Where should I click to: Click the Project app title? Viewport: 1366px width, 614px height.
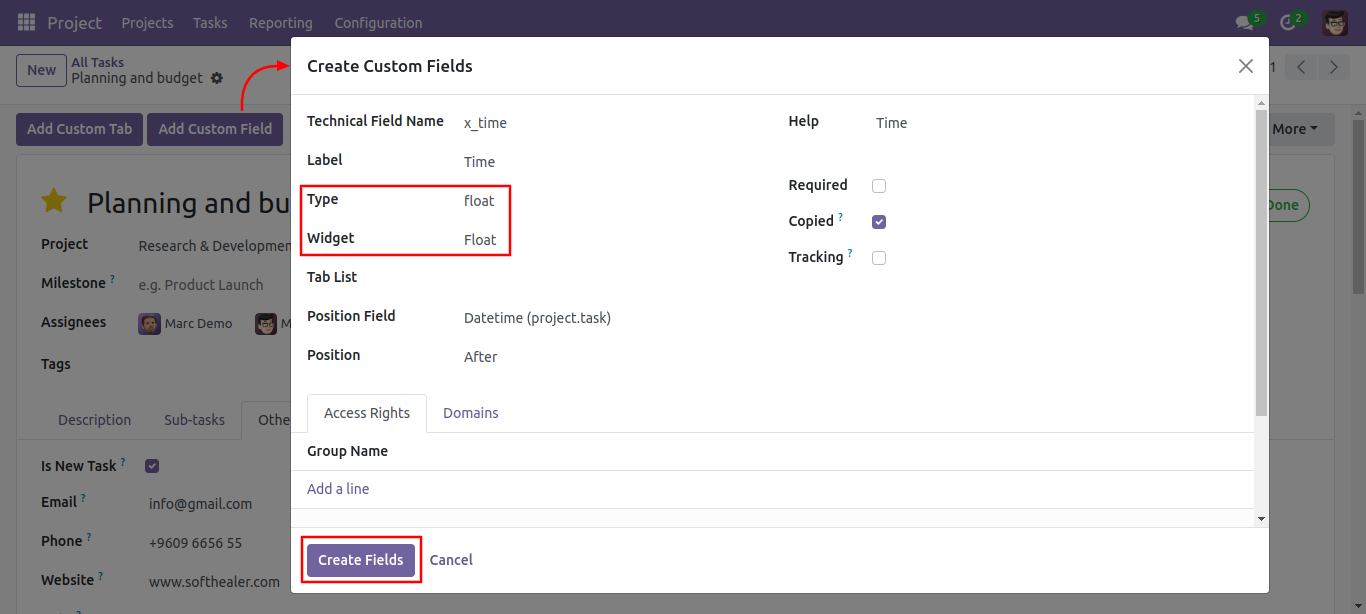coord(75,22)
